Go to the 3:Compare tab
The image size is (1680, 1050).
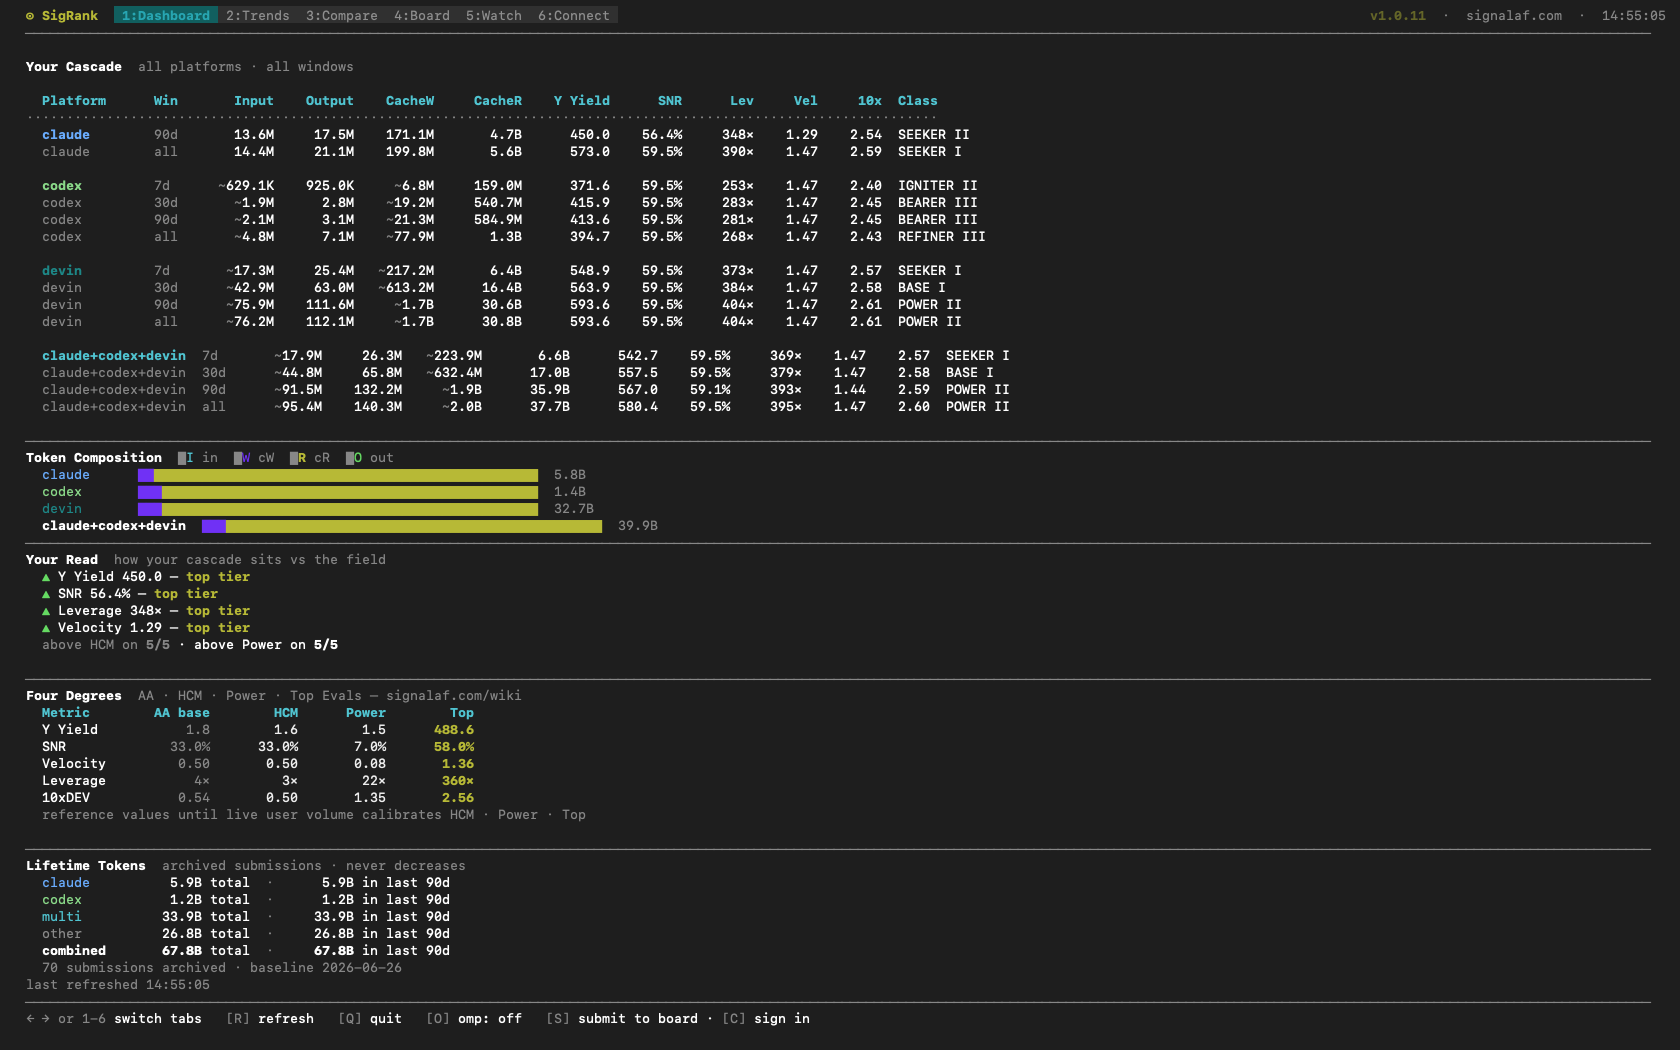[x=342, y=16]
